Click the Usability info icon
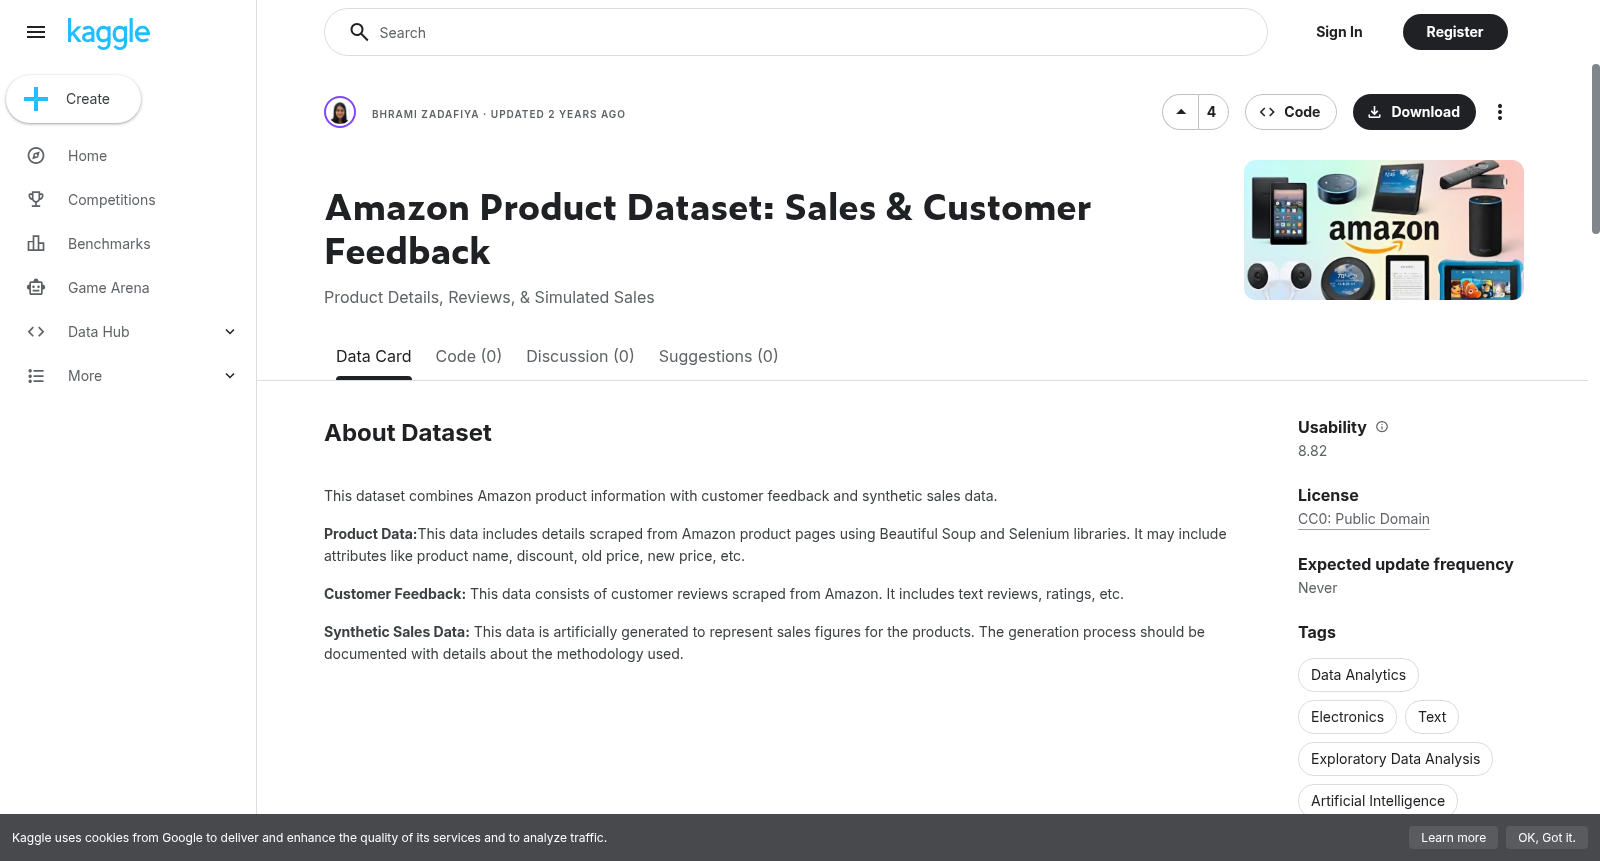The width and height of the screenshot is (1600, 861). point(1382,427)
